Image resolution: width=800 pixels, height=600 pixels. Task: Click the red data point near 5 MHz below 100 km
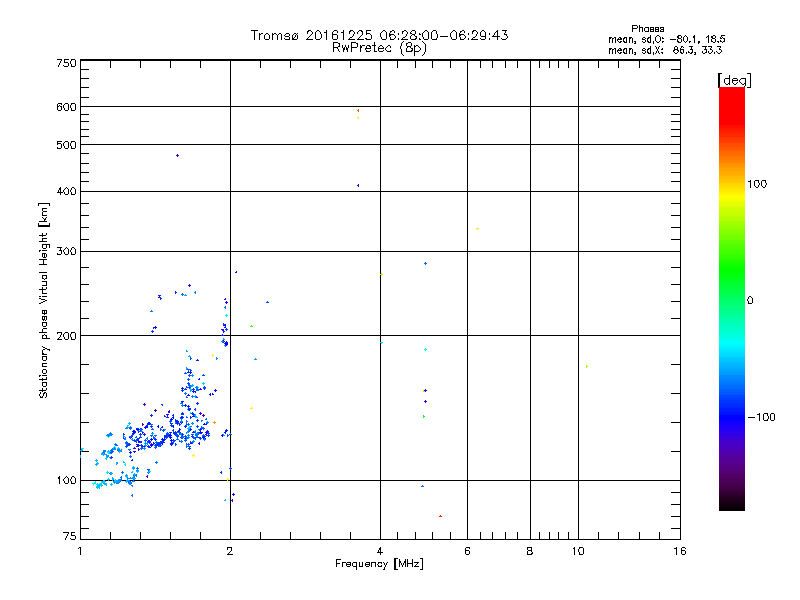coord(440,516)
